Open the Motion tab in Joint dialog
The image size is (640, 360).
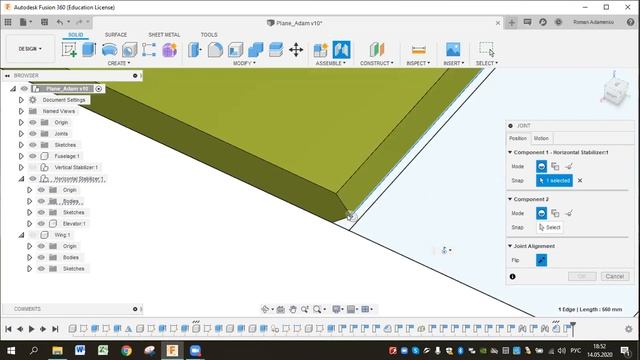pyautogui.click(x=541, y=138)
